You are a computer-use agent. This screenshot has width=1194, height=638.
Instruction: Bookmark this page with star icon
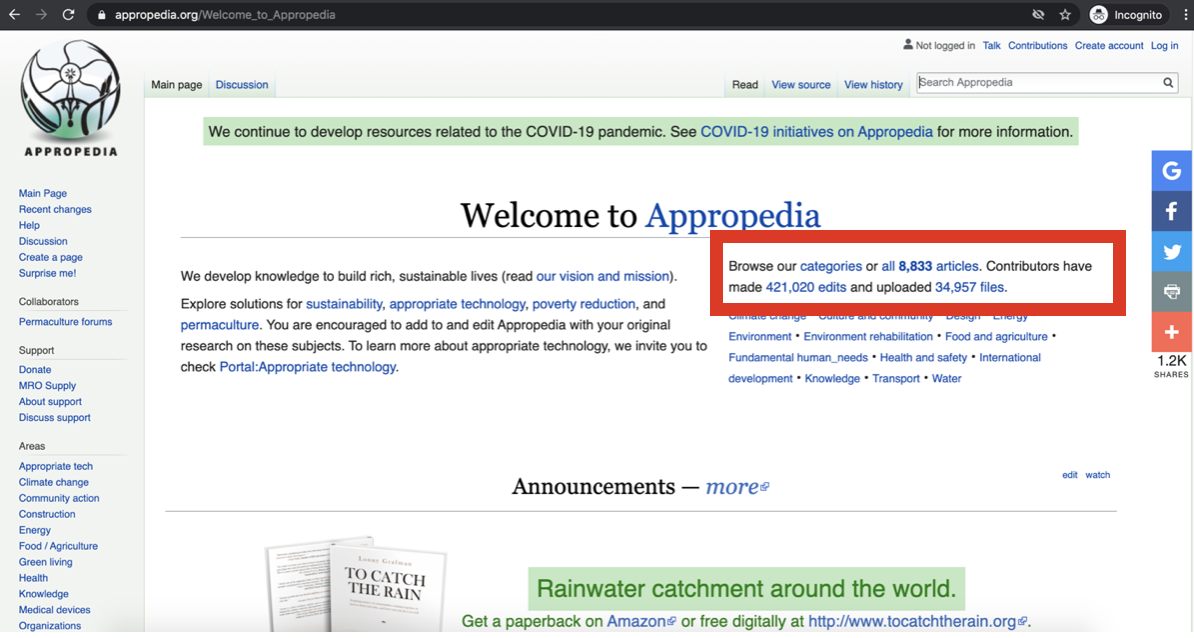[1066, 15]
